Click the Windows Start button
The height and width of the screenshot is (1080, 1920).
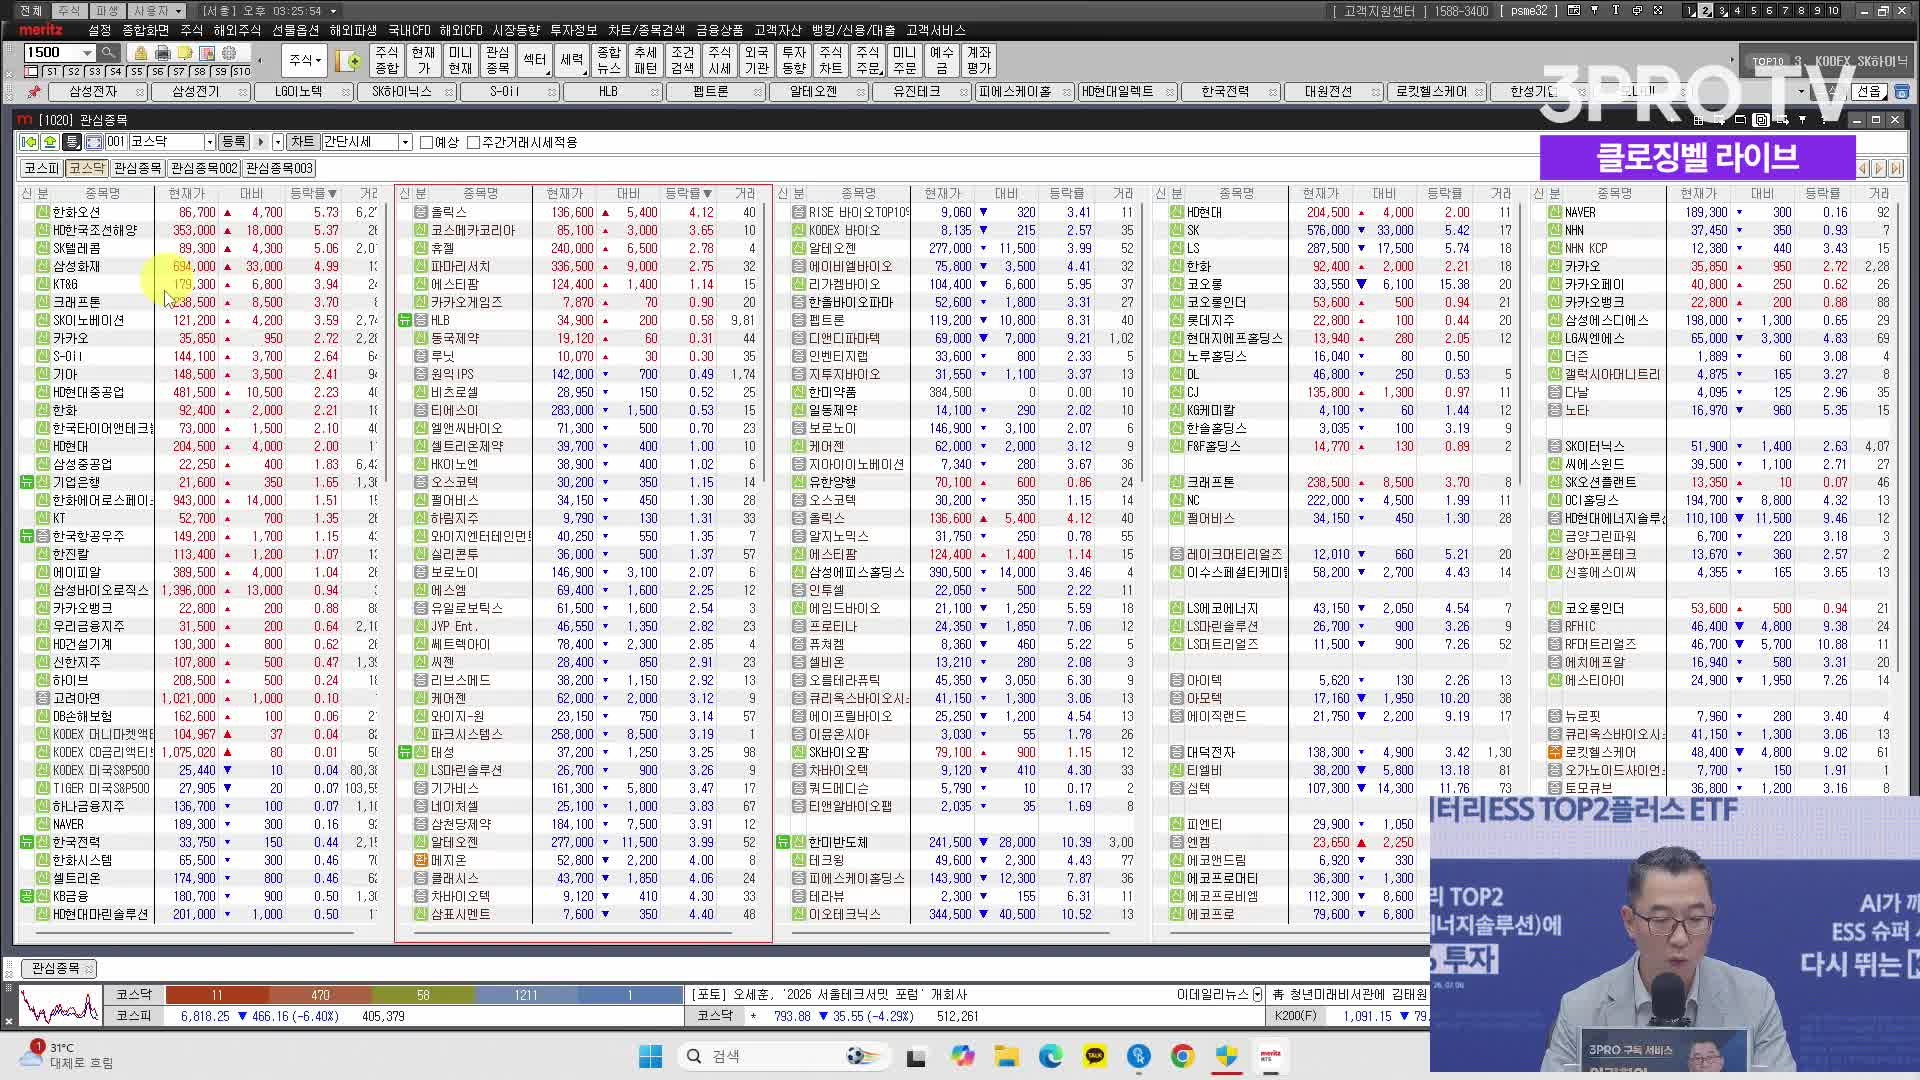(x=650, y=1056)
